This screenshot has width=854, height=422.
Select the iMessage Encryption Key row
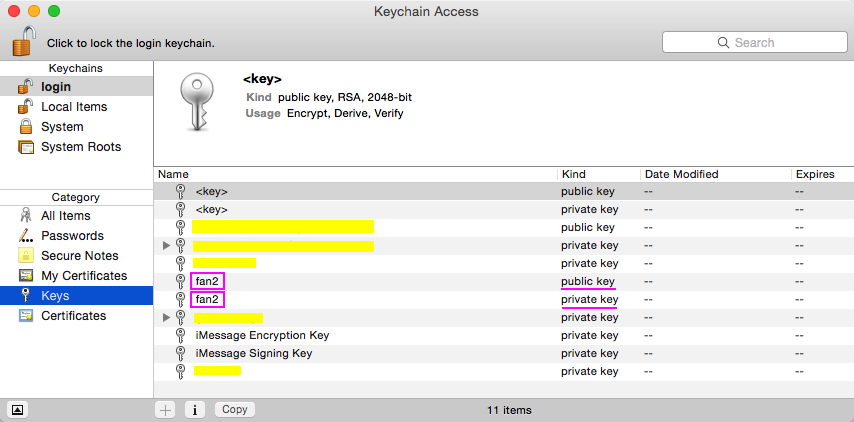tap(504, 335)
